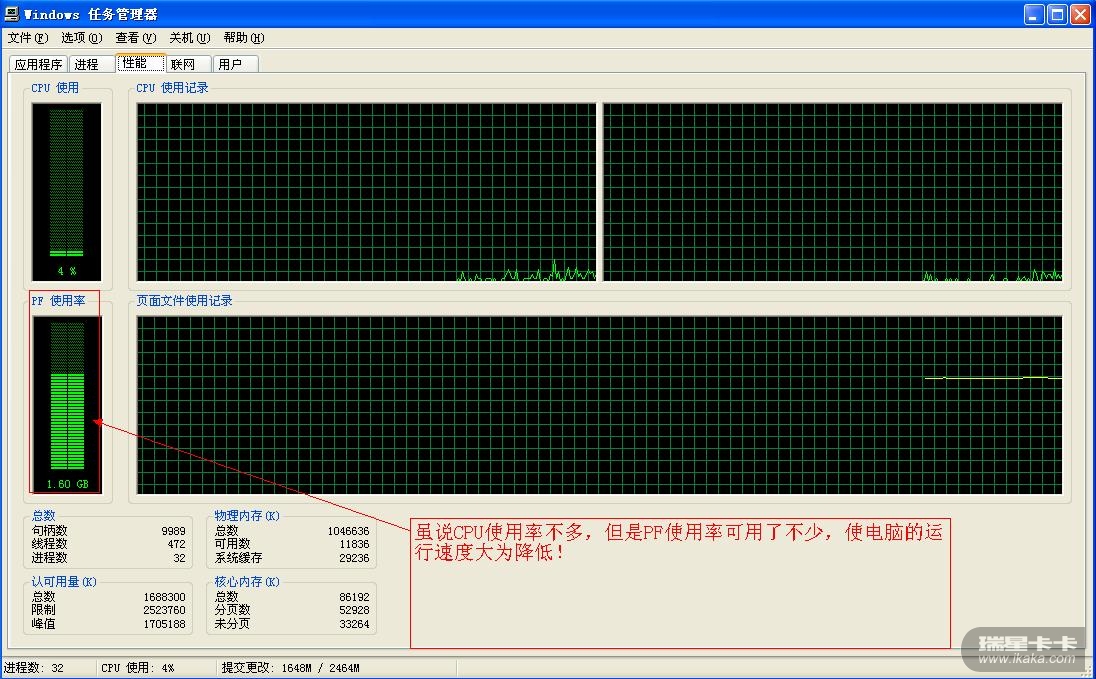Click the 总数 group label above 句柄数
Image resolution: width=1096 pixels, height=679 pixels.
(x=43, y=515)
